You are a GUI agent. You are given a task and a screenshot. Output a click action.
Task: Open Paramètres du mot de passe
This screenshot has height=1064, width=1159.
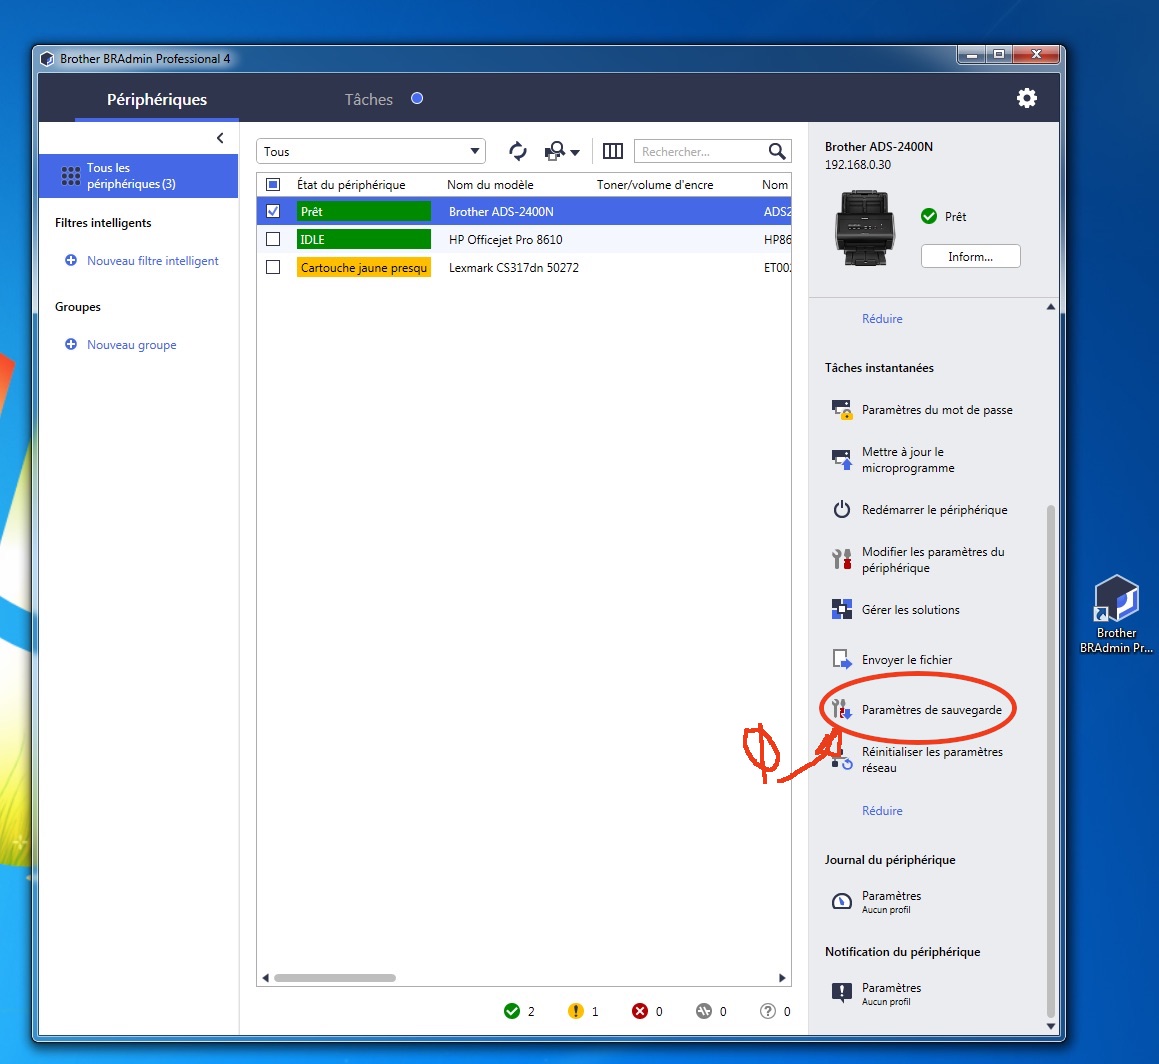[x=936, y=410]
